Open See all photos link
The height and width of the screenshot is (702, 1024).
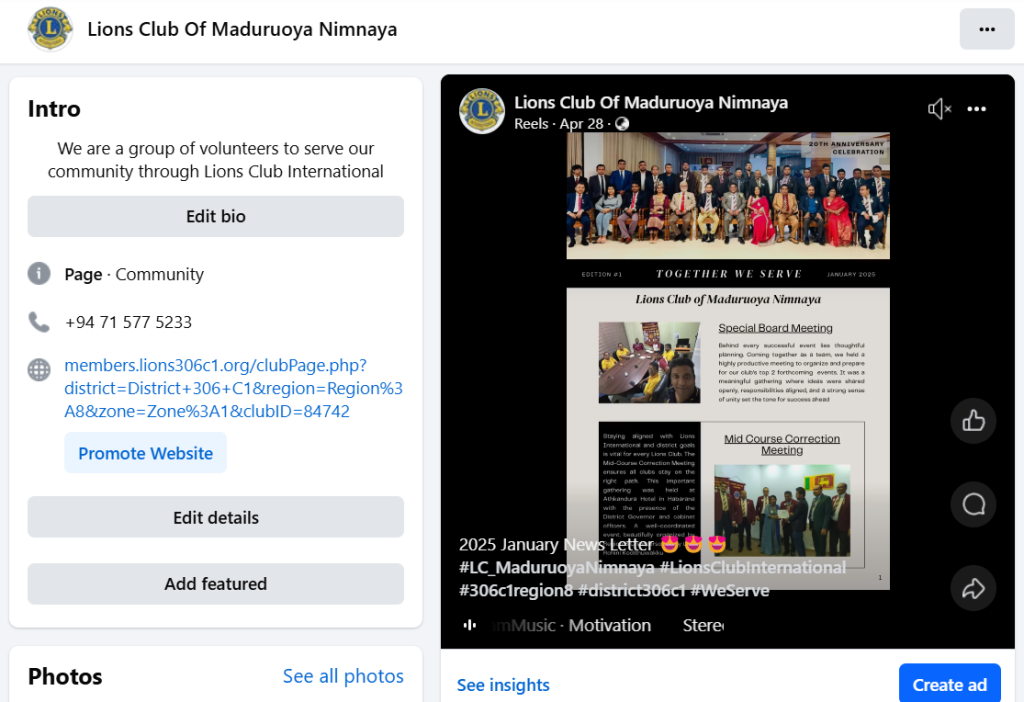[343, 676]
